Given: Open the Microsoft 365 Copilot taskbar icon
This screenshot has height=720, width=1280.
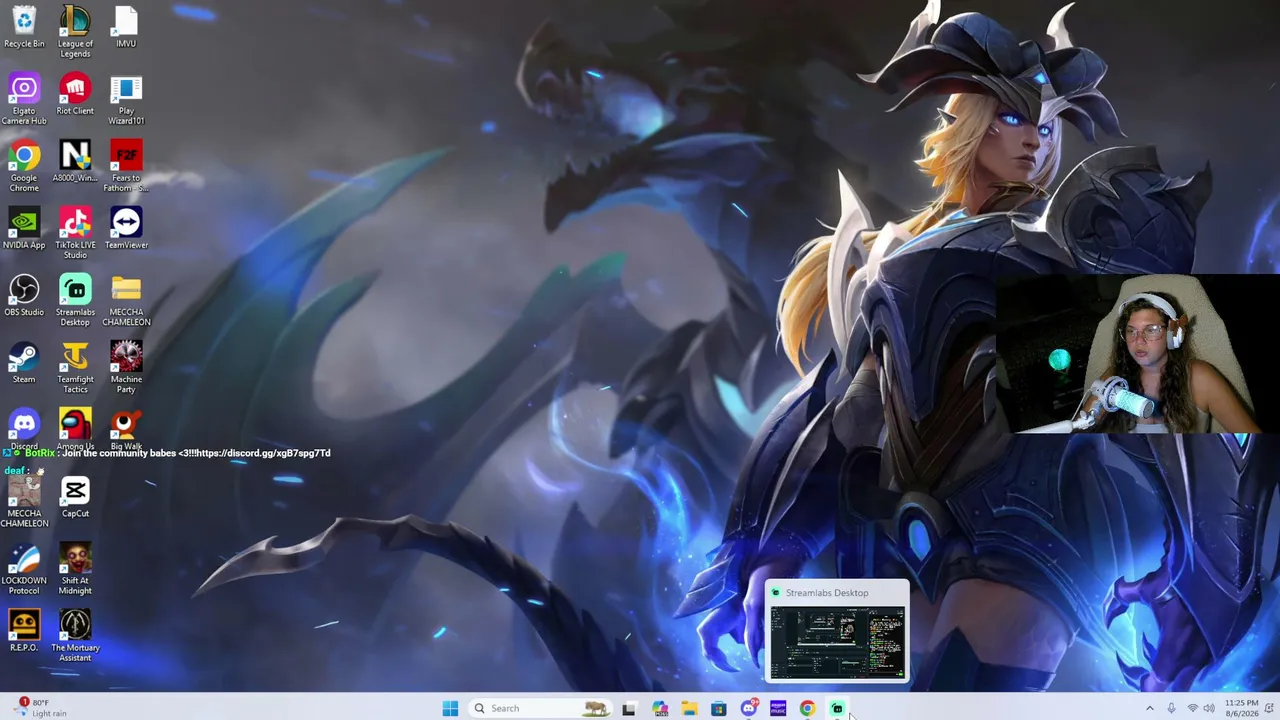Looking at the screenshot, I should pos(659,708).
